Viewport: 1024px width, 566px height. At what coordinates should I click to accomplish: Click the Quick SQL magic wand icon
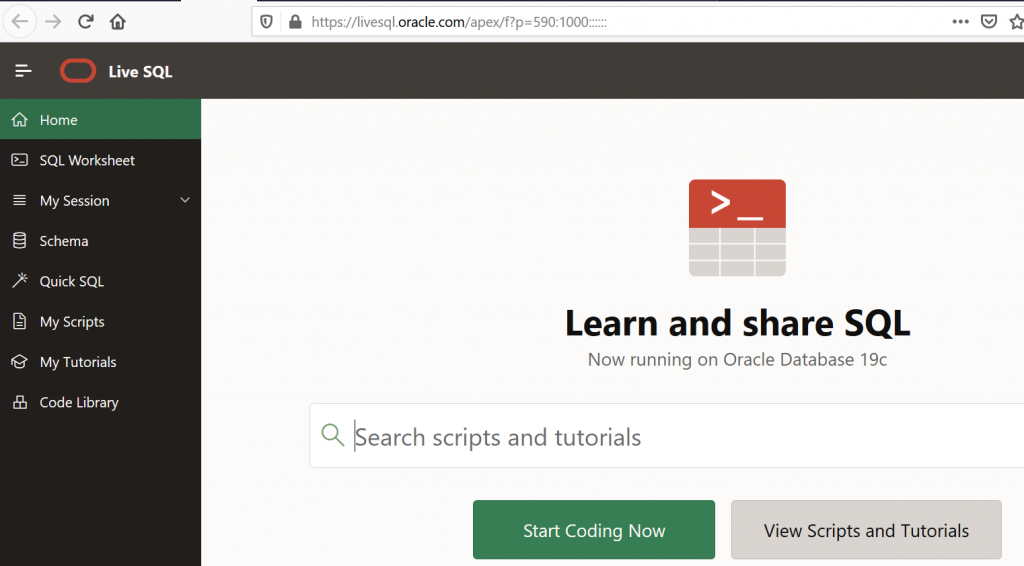(20, 281)
